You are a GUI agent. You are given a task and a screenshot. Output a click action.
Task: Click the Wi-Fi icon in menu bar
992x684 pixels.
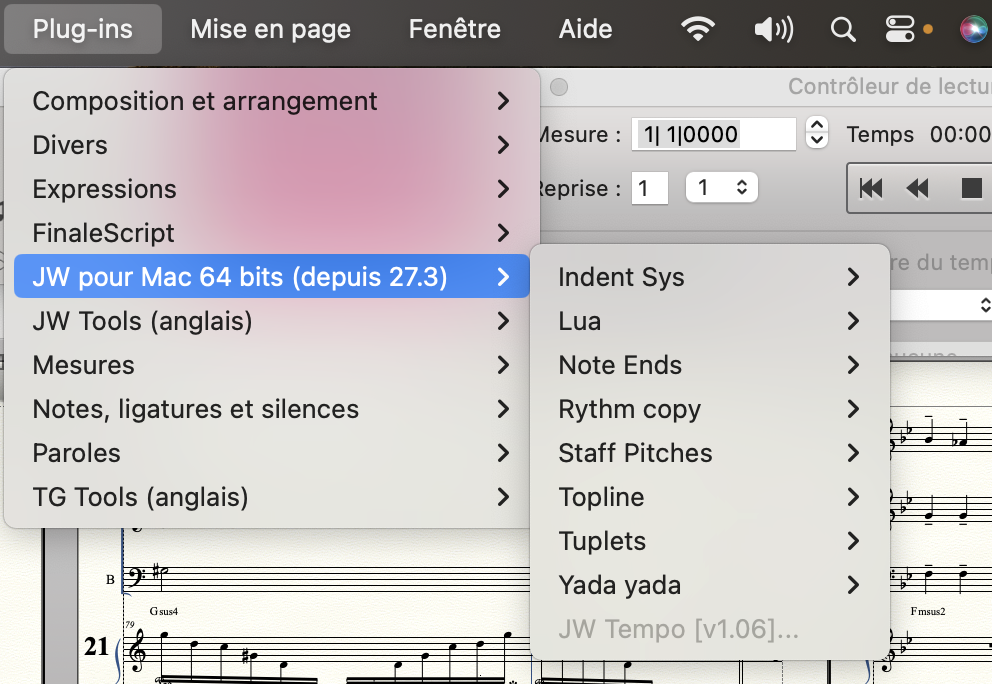(697, 30)
